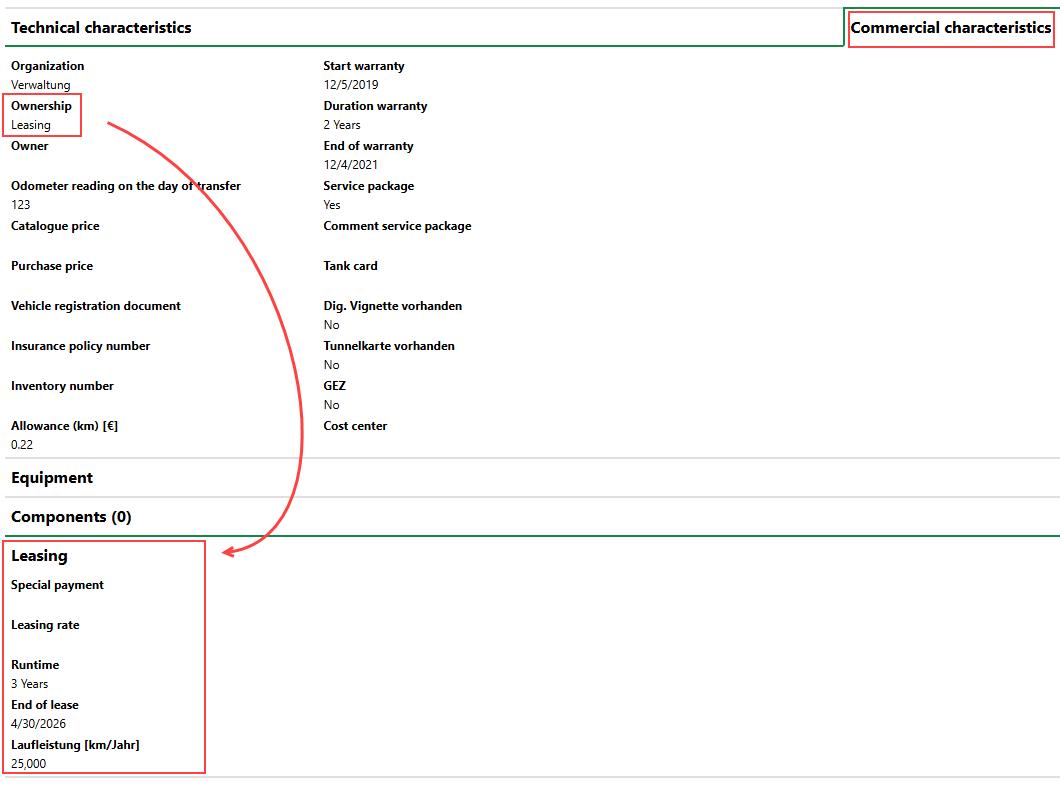Screen dimensions: 1060x788
Task: Toggle the Dig. Vignette vorhanden "No" value
Action: point(331,325)
